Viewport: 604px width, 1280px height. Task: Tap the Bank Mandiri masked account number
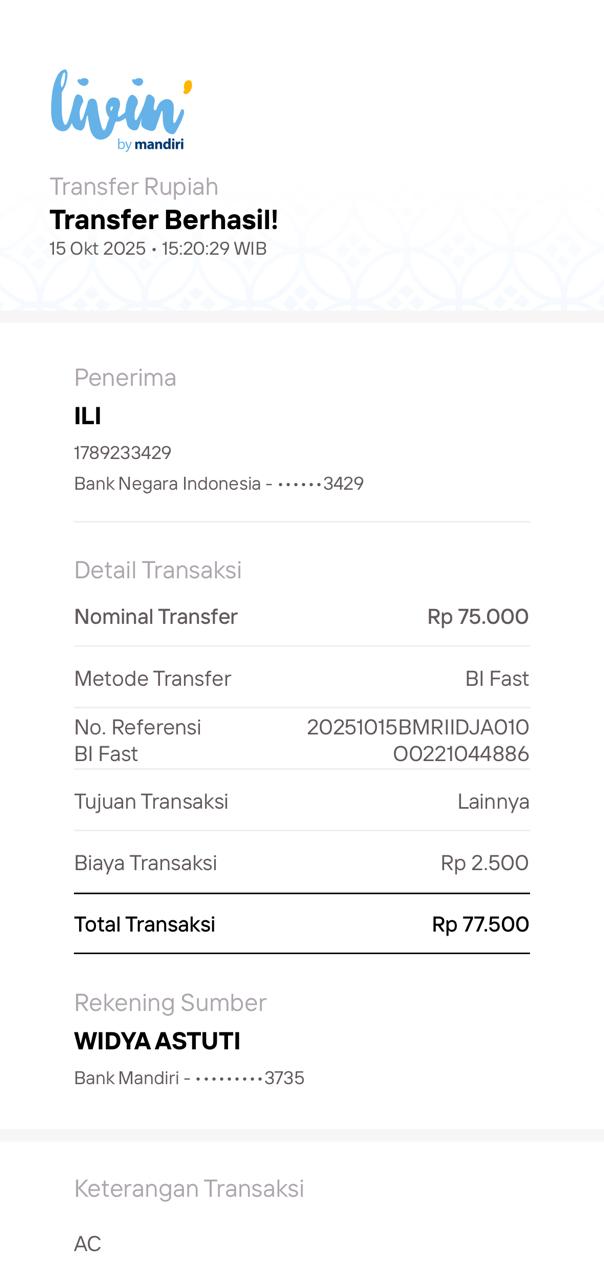coord(189,1078)
